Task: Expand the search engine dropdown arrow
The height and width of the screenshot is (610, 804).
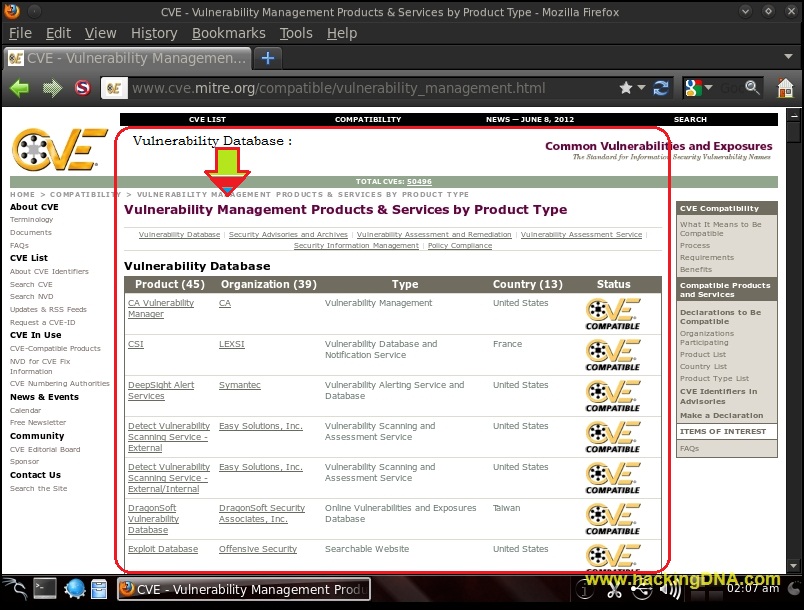Action: coord(708,88)
